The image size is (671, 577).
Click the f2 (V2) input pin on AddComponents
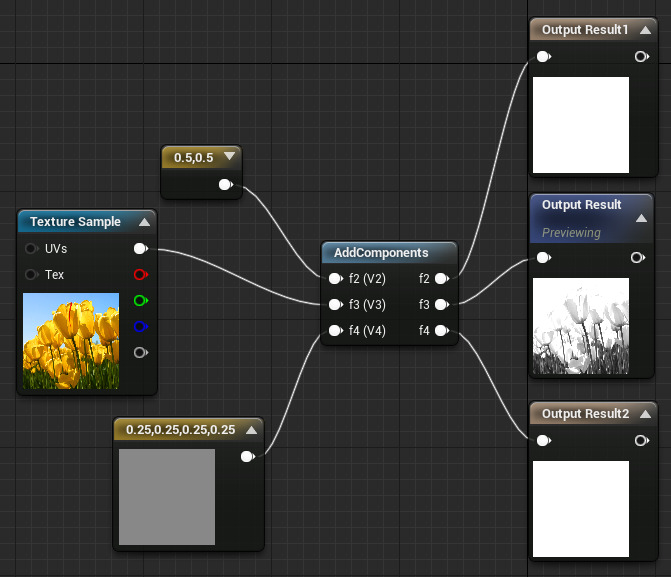(335, 279)
